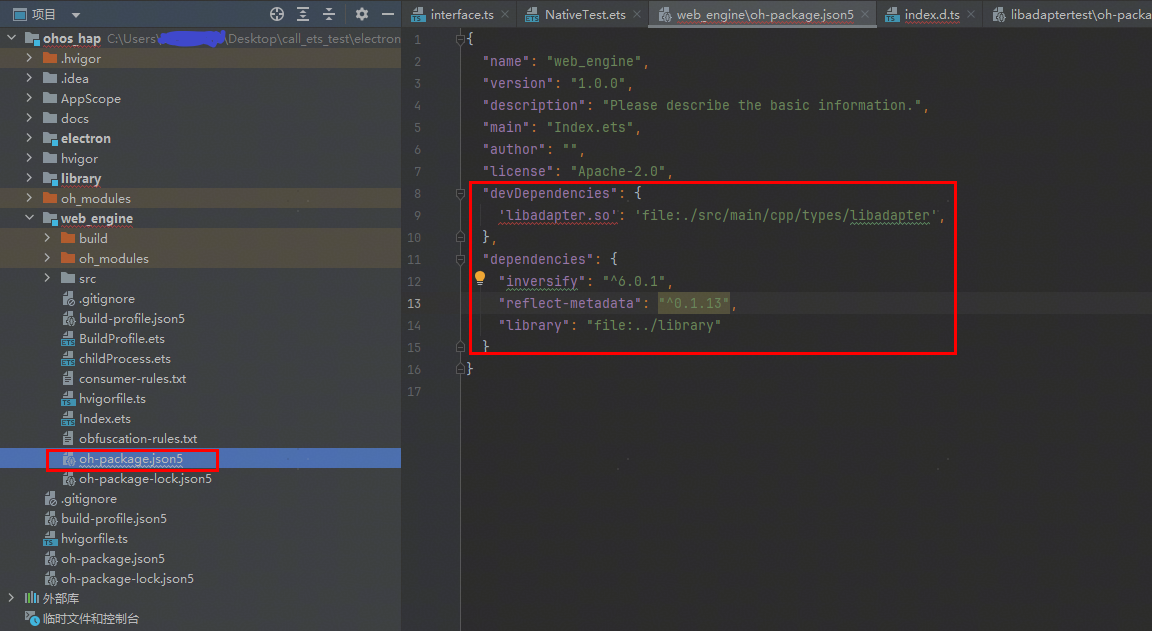Click the Expand All icon in project toolbar
The image size is (1152, 631).
click(x=303, y=14)
